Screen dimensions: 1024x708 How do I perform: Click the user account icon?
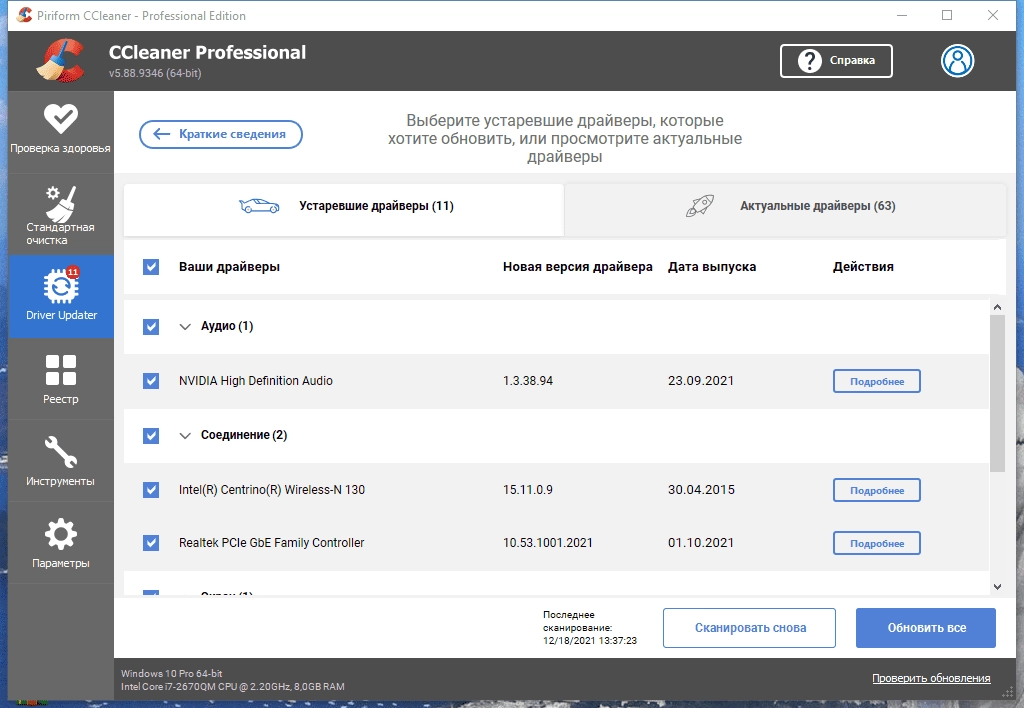click(x=957, y=60)
